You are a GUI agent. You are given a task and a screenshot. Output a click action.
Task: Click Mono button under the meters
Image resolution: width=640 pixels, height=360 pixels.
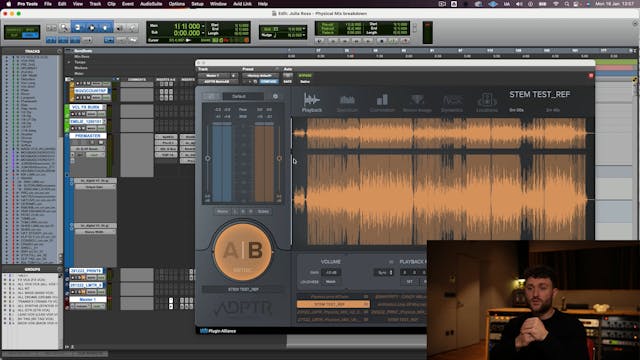click(x=222, y=211)
